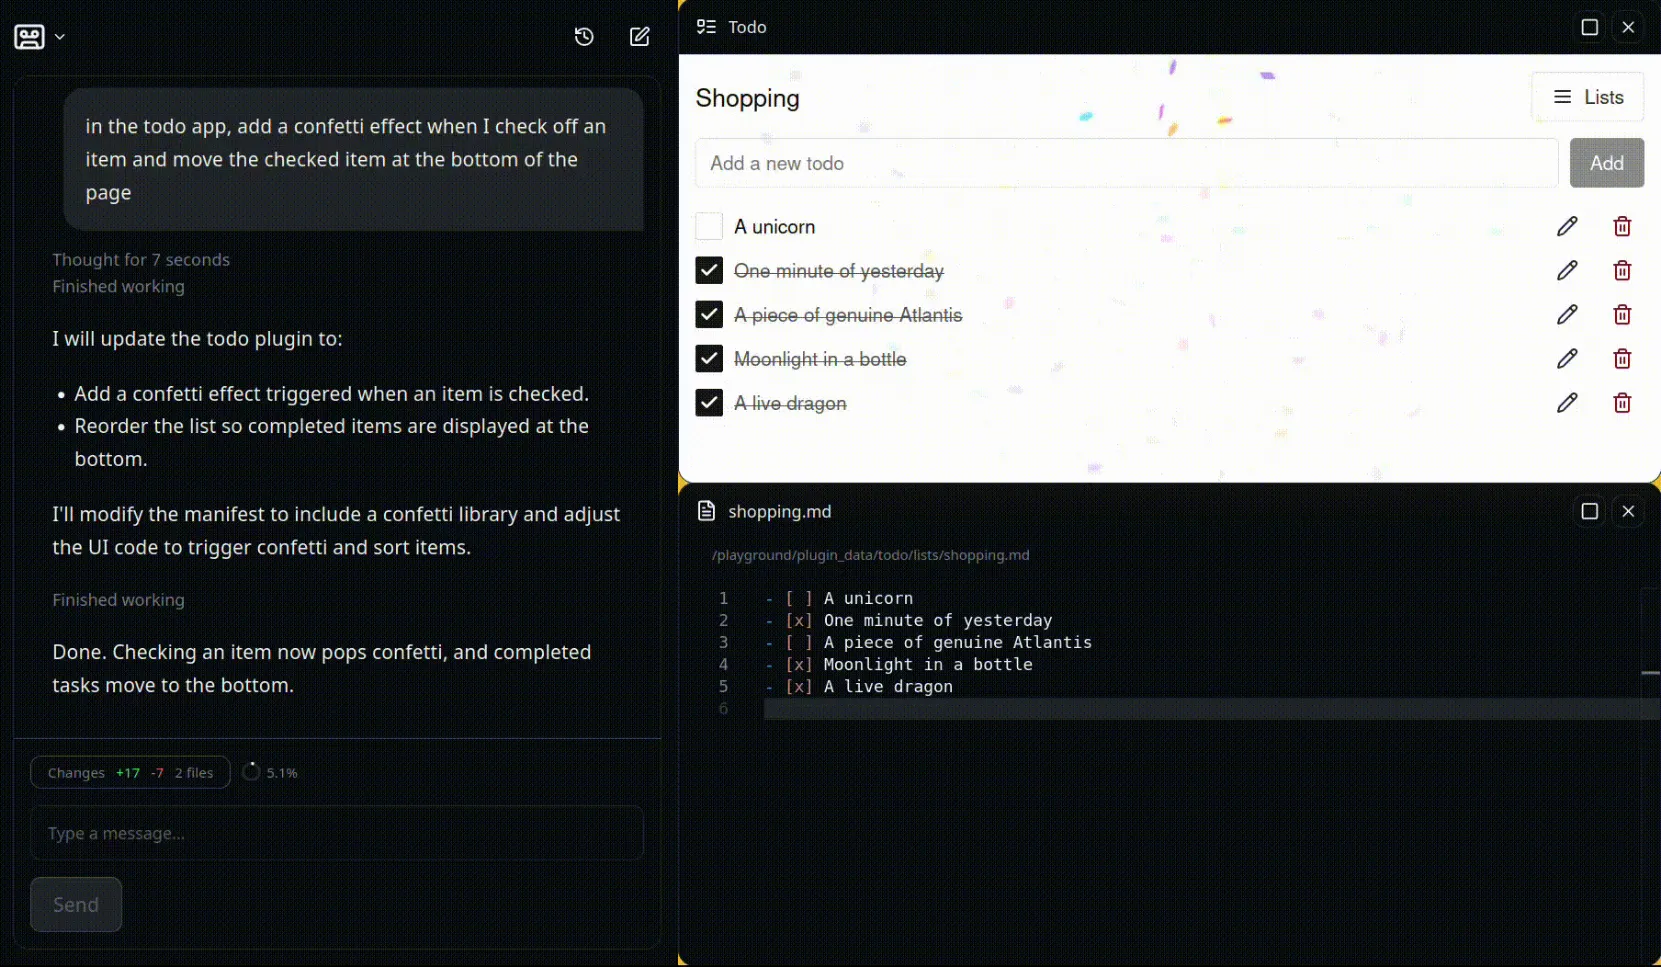1661x967 pixels.
Task: Maximize the Todo panel
Action: pos(1589,27)
